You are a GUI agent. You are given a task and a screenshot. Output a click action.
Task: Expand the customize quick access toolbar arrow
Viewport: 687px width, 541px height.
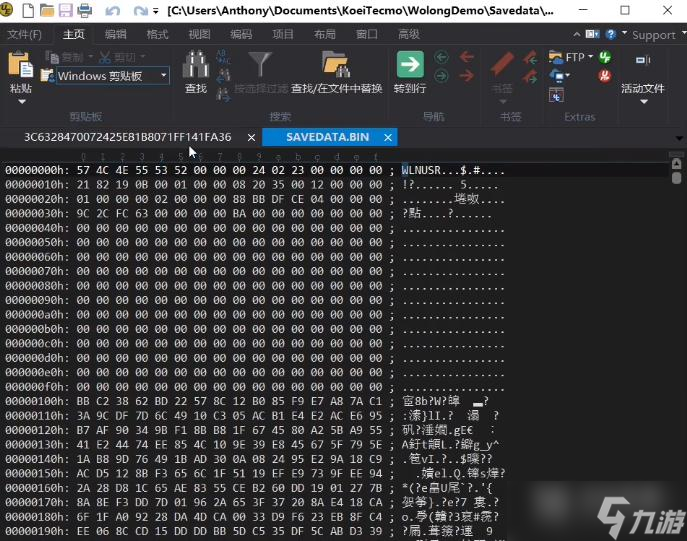click(156, 11)
